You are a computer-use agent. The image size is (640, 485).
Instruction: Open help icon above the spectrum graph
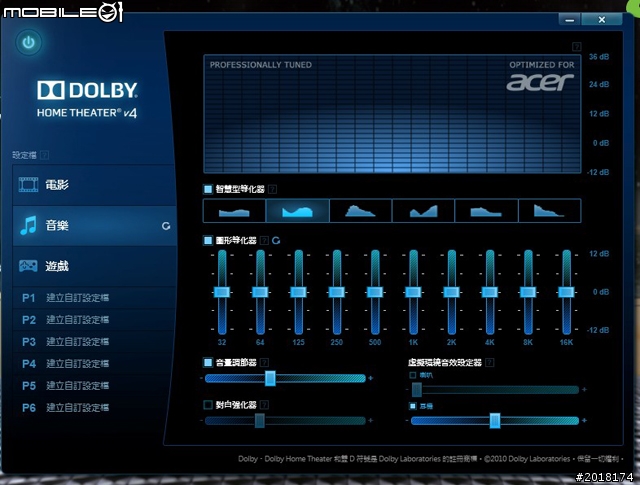(576, 47)
